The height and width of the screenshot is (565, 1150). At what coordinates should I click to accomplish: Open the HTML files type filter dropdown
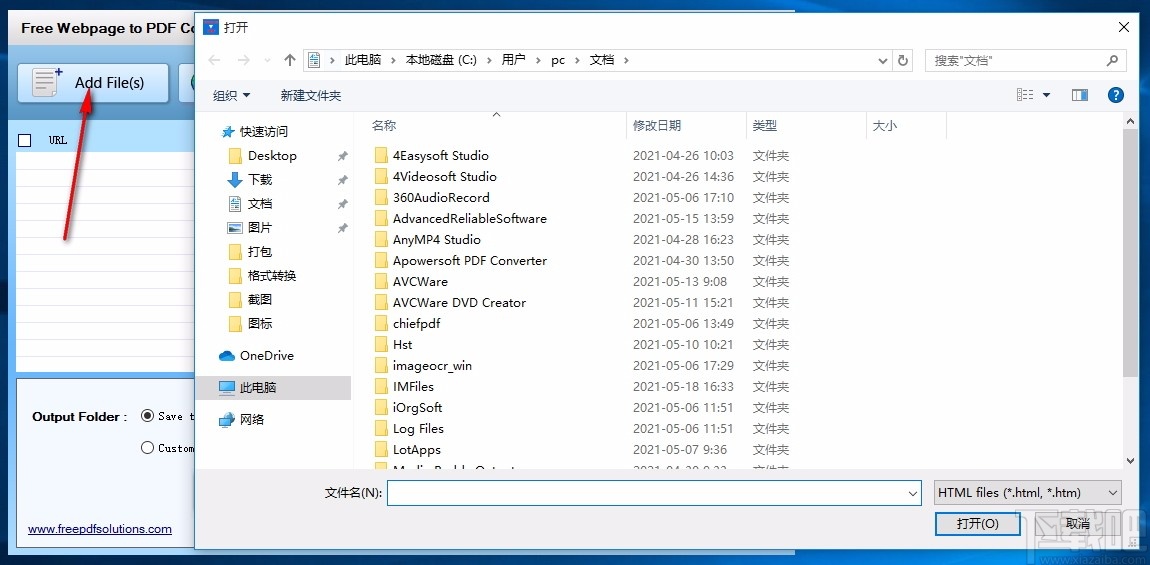click(x=1028, y=493)
